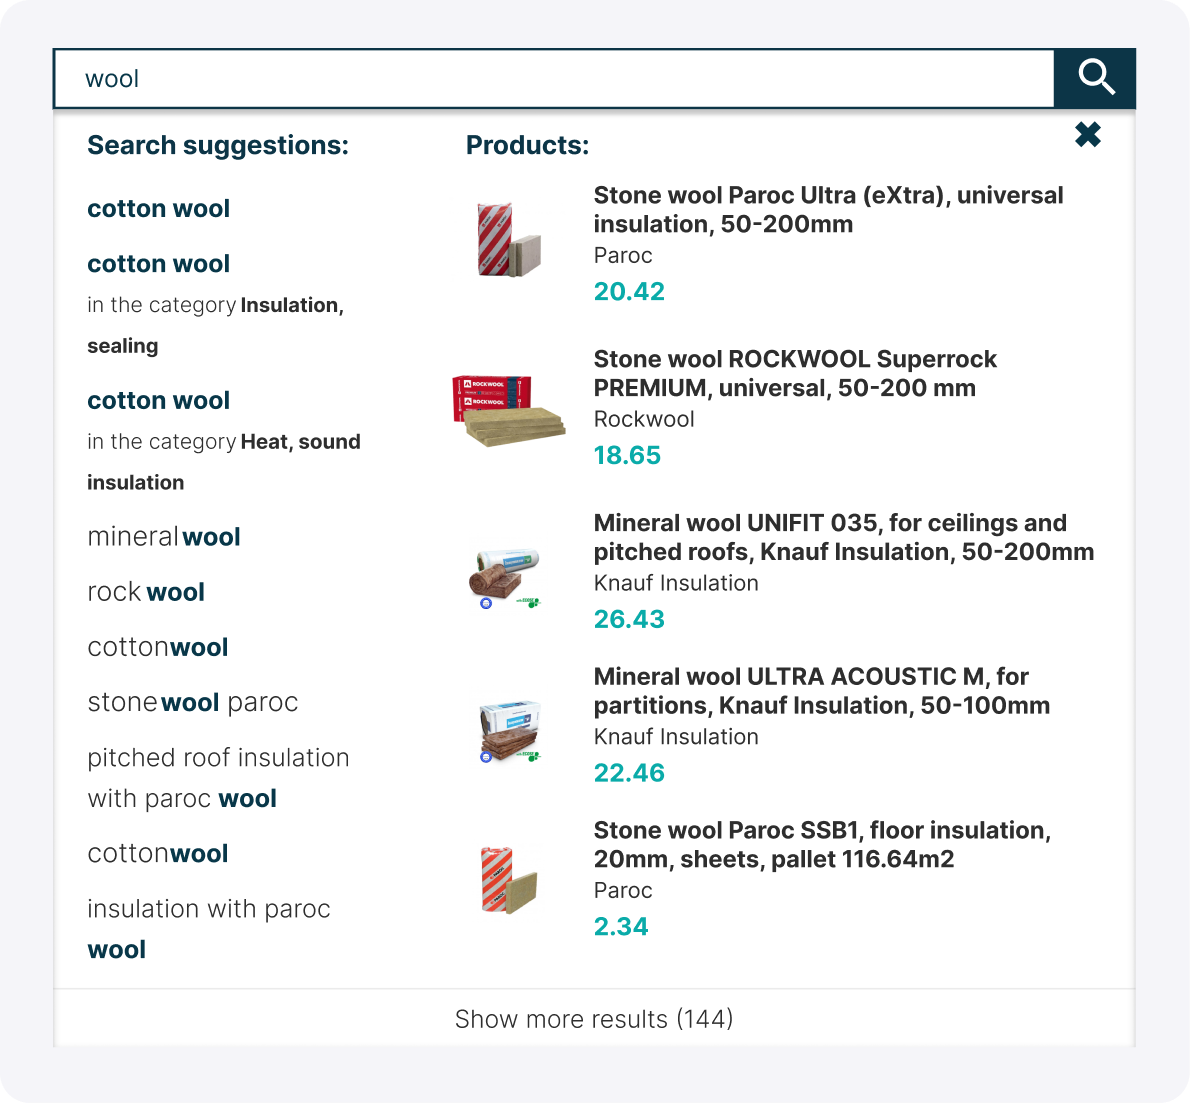This screenshot has height=1103, width=1190.
Task: Choose the stone wool paroc suggestion
Action: [x=193, y=702]
